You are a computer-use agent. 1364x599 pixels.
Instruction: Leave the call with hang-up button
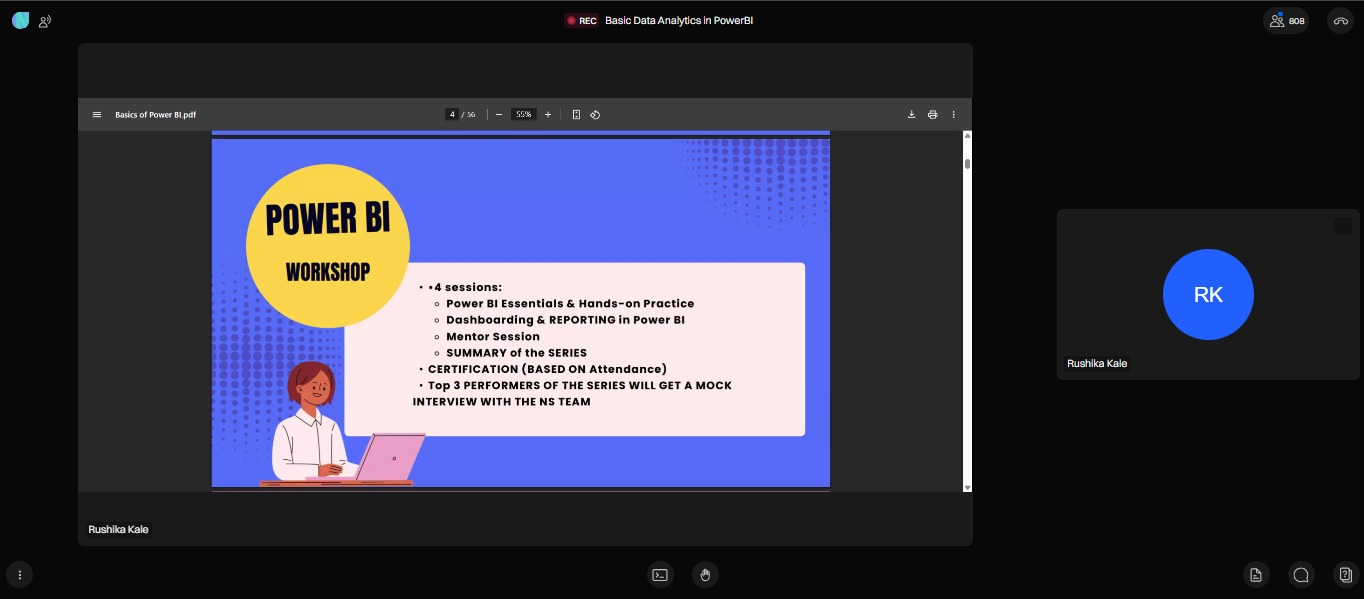1340,20
